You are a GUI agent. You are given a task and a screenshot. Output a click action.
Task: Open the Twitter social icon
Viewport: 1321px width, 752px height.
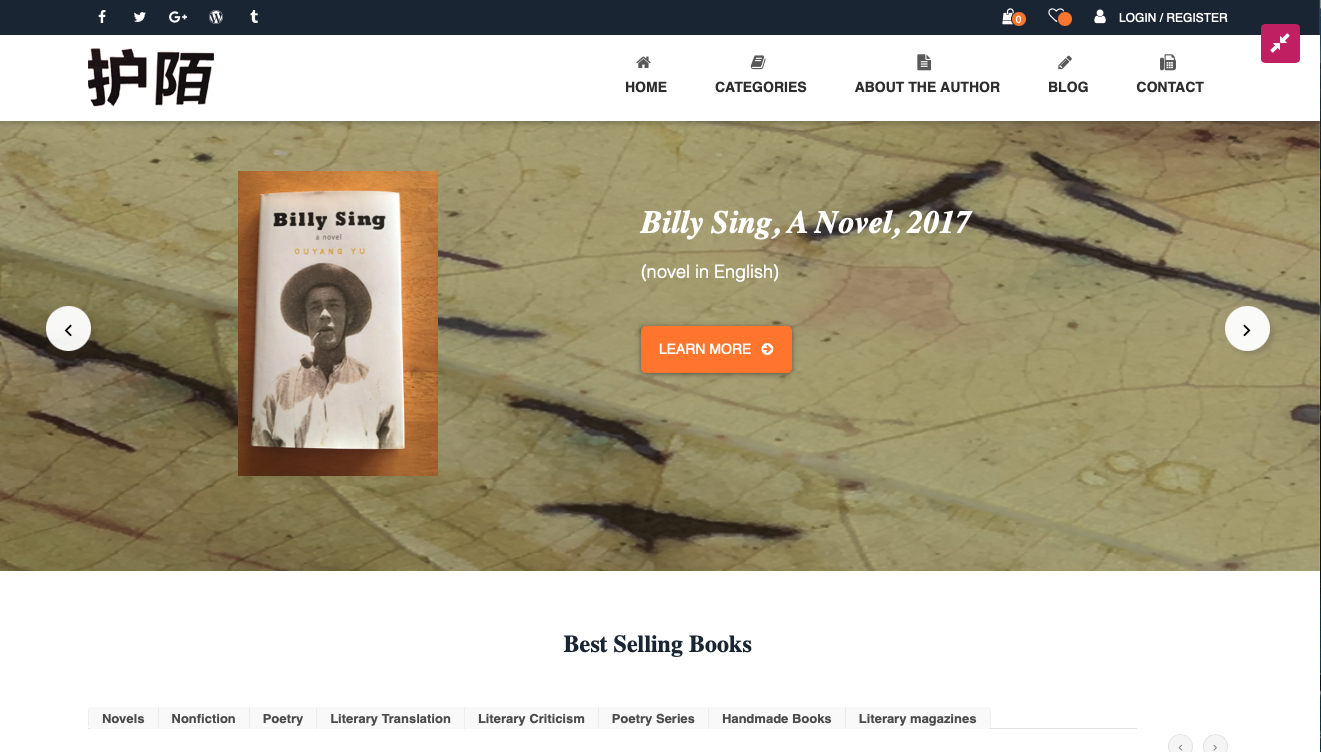point(139,17)
